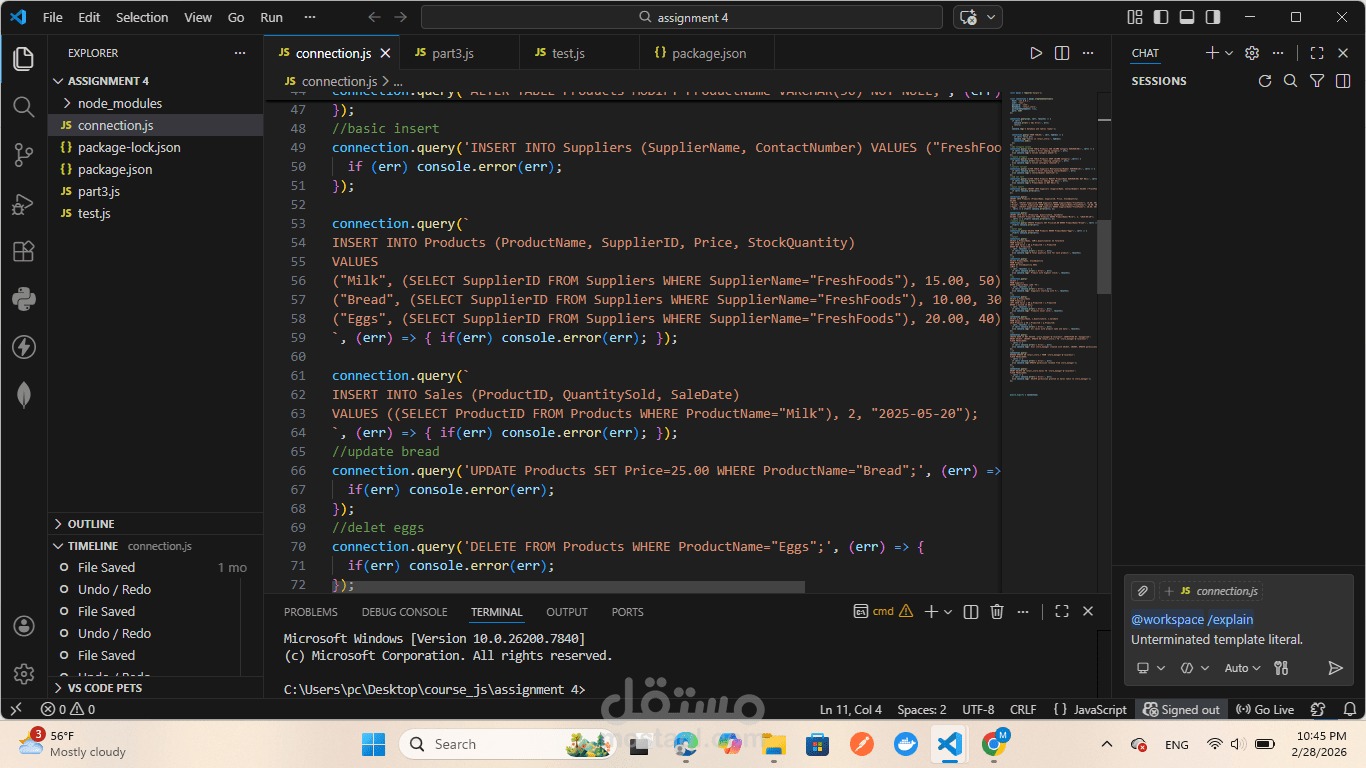Image resolution: width=1366 pixels, height=768 pixels.
Task: Open the Source Control view
Action: click(24, 155)
